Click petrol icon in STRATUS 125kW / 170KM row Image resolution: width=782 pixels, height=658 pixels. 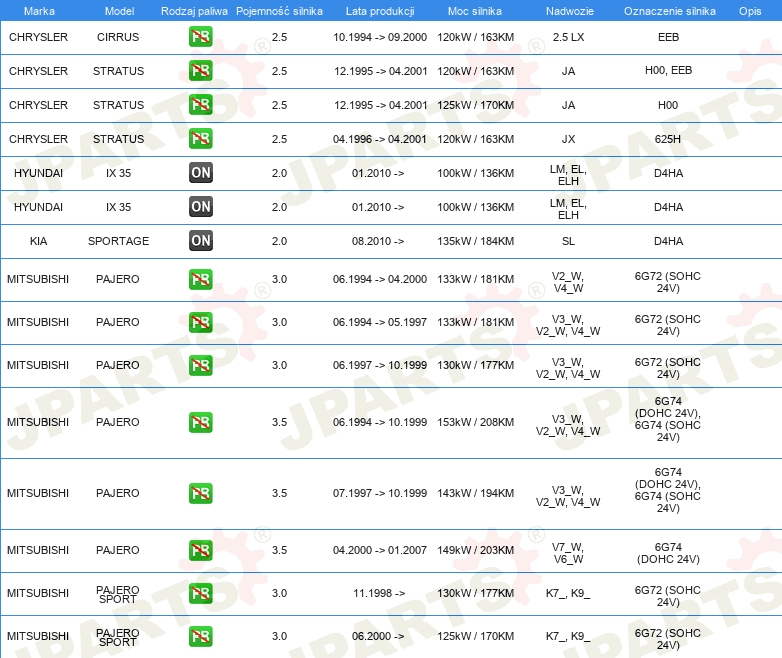(x=200, y=105)
